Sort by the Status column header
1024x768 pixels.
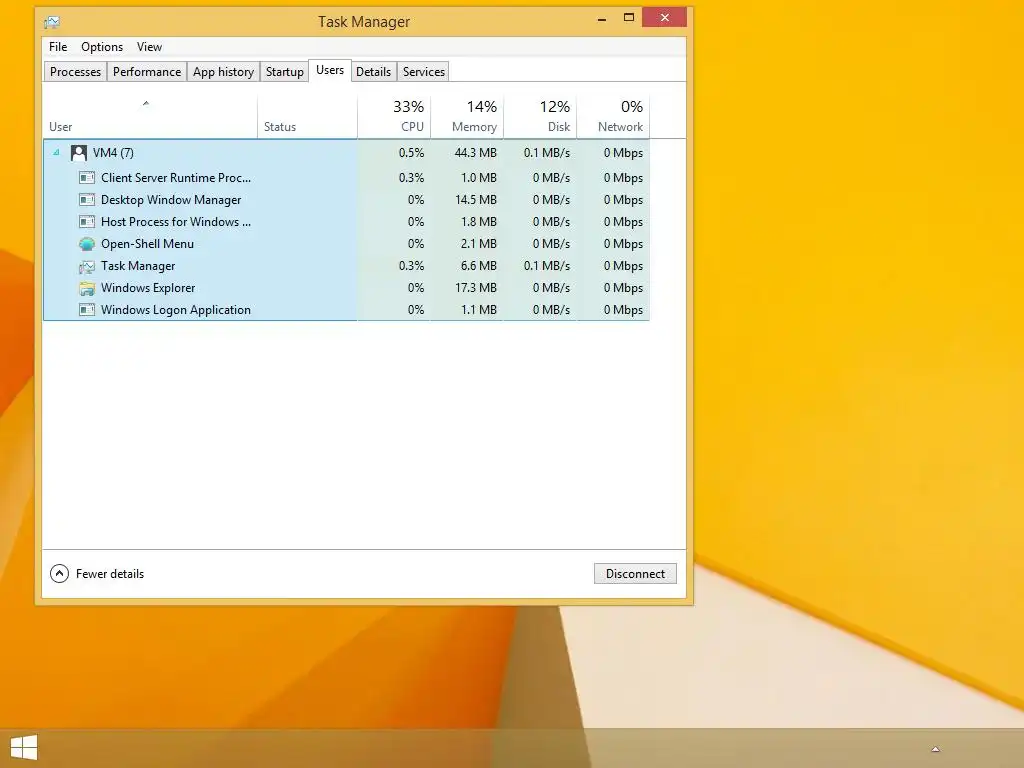(308, 117)
